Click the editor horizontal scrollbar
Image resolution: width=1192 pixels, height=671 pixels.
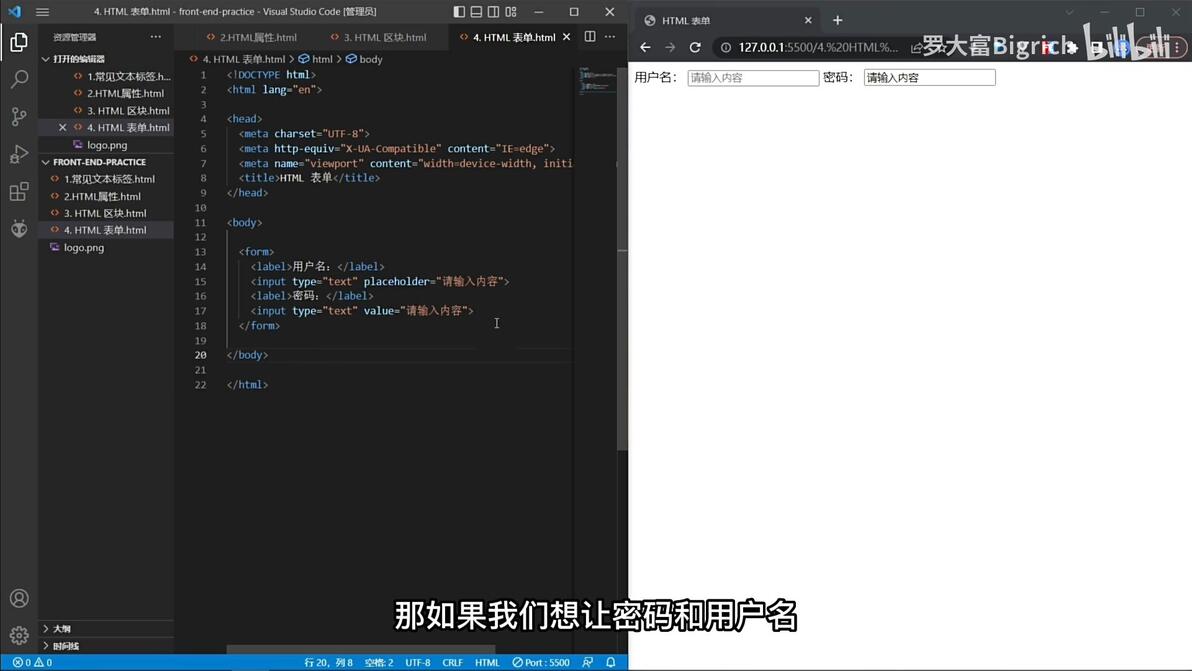tap(361, 650)
